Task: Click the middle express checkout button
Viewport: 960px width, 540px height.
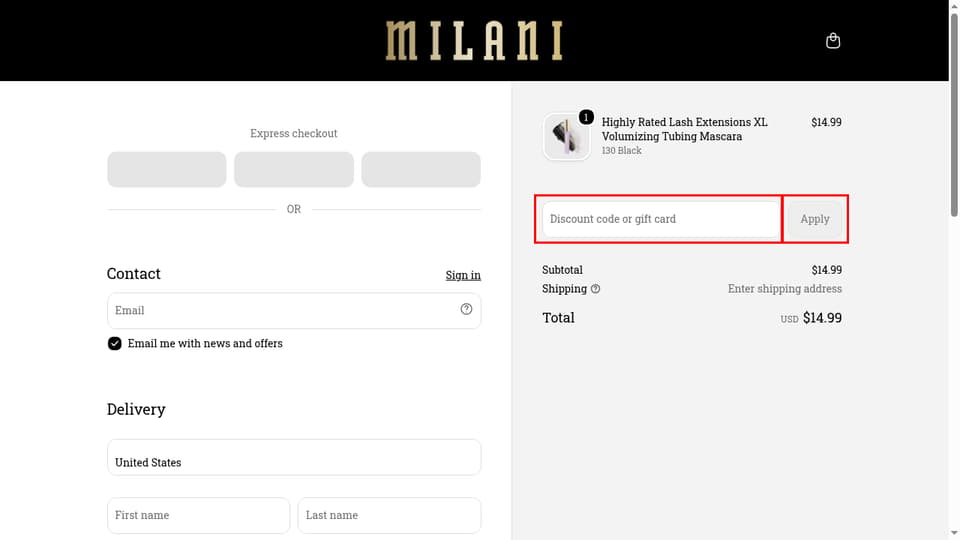Action: (x=294, y=170)
